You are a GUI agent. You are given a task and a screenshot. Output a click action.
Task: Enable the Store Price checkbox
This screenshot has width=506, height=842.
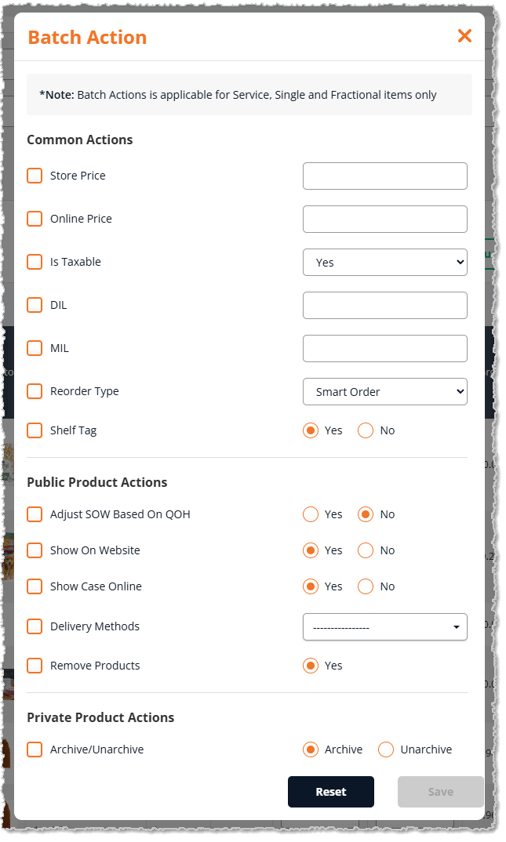pyautogui.click(x=34, y=176)
